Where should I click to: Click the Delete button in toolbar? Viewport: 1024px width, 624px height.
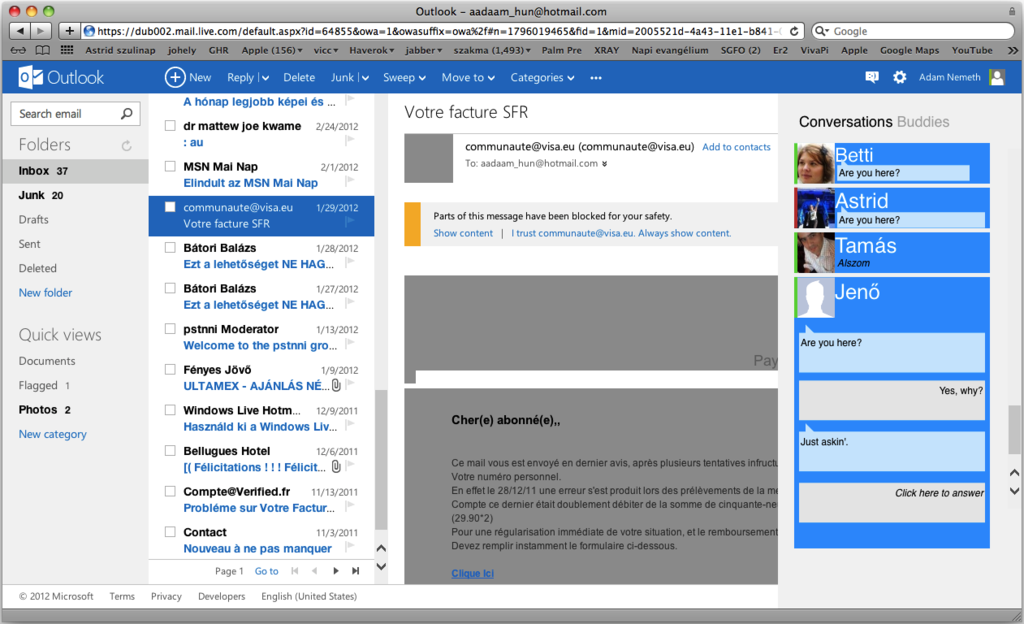click(299, 78)
